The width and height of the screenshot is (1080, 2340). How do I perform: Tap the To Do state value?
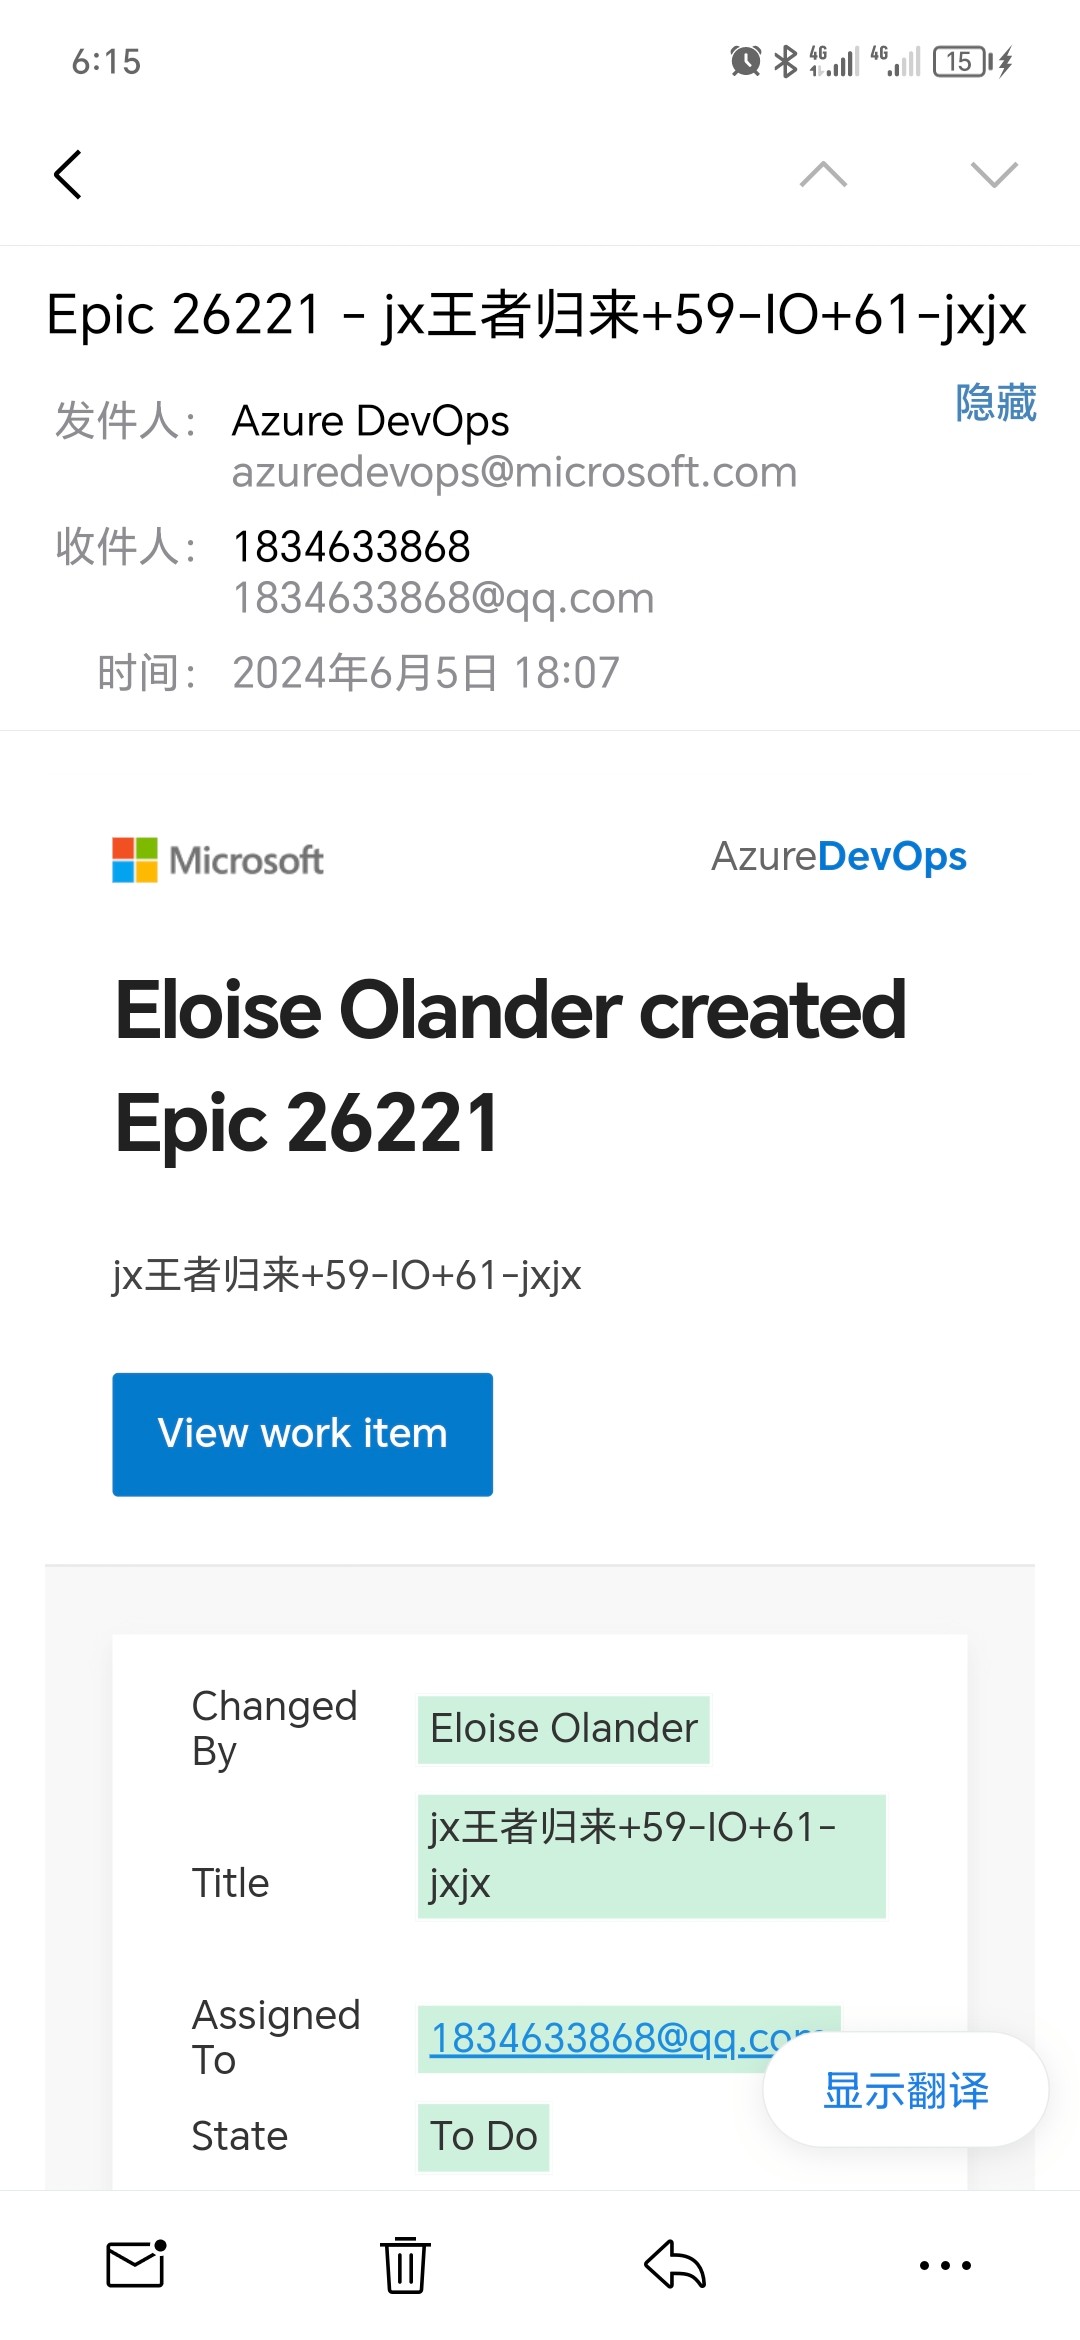tap(483, 2136)
